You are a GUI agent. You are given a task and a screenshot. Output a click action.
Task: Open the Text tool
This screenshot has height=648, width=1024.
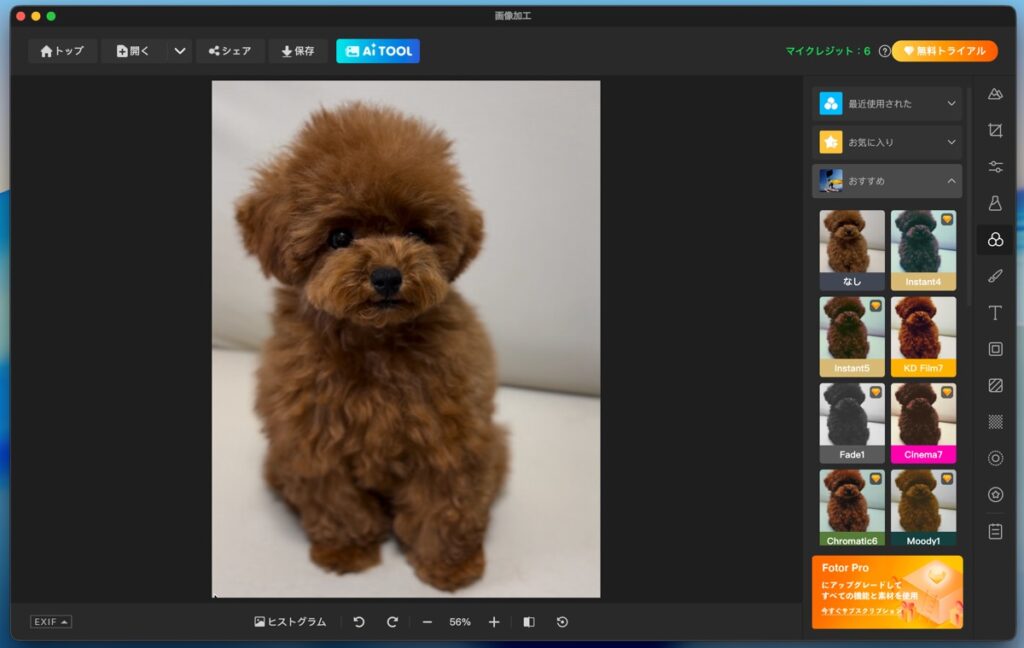click(995, 313)
